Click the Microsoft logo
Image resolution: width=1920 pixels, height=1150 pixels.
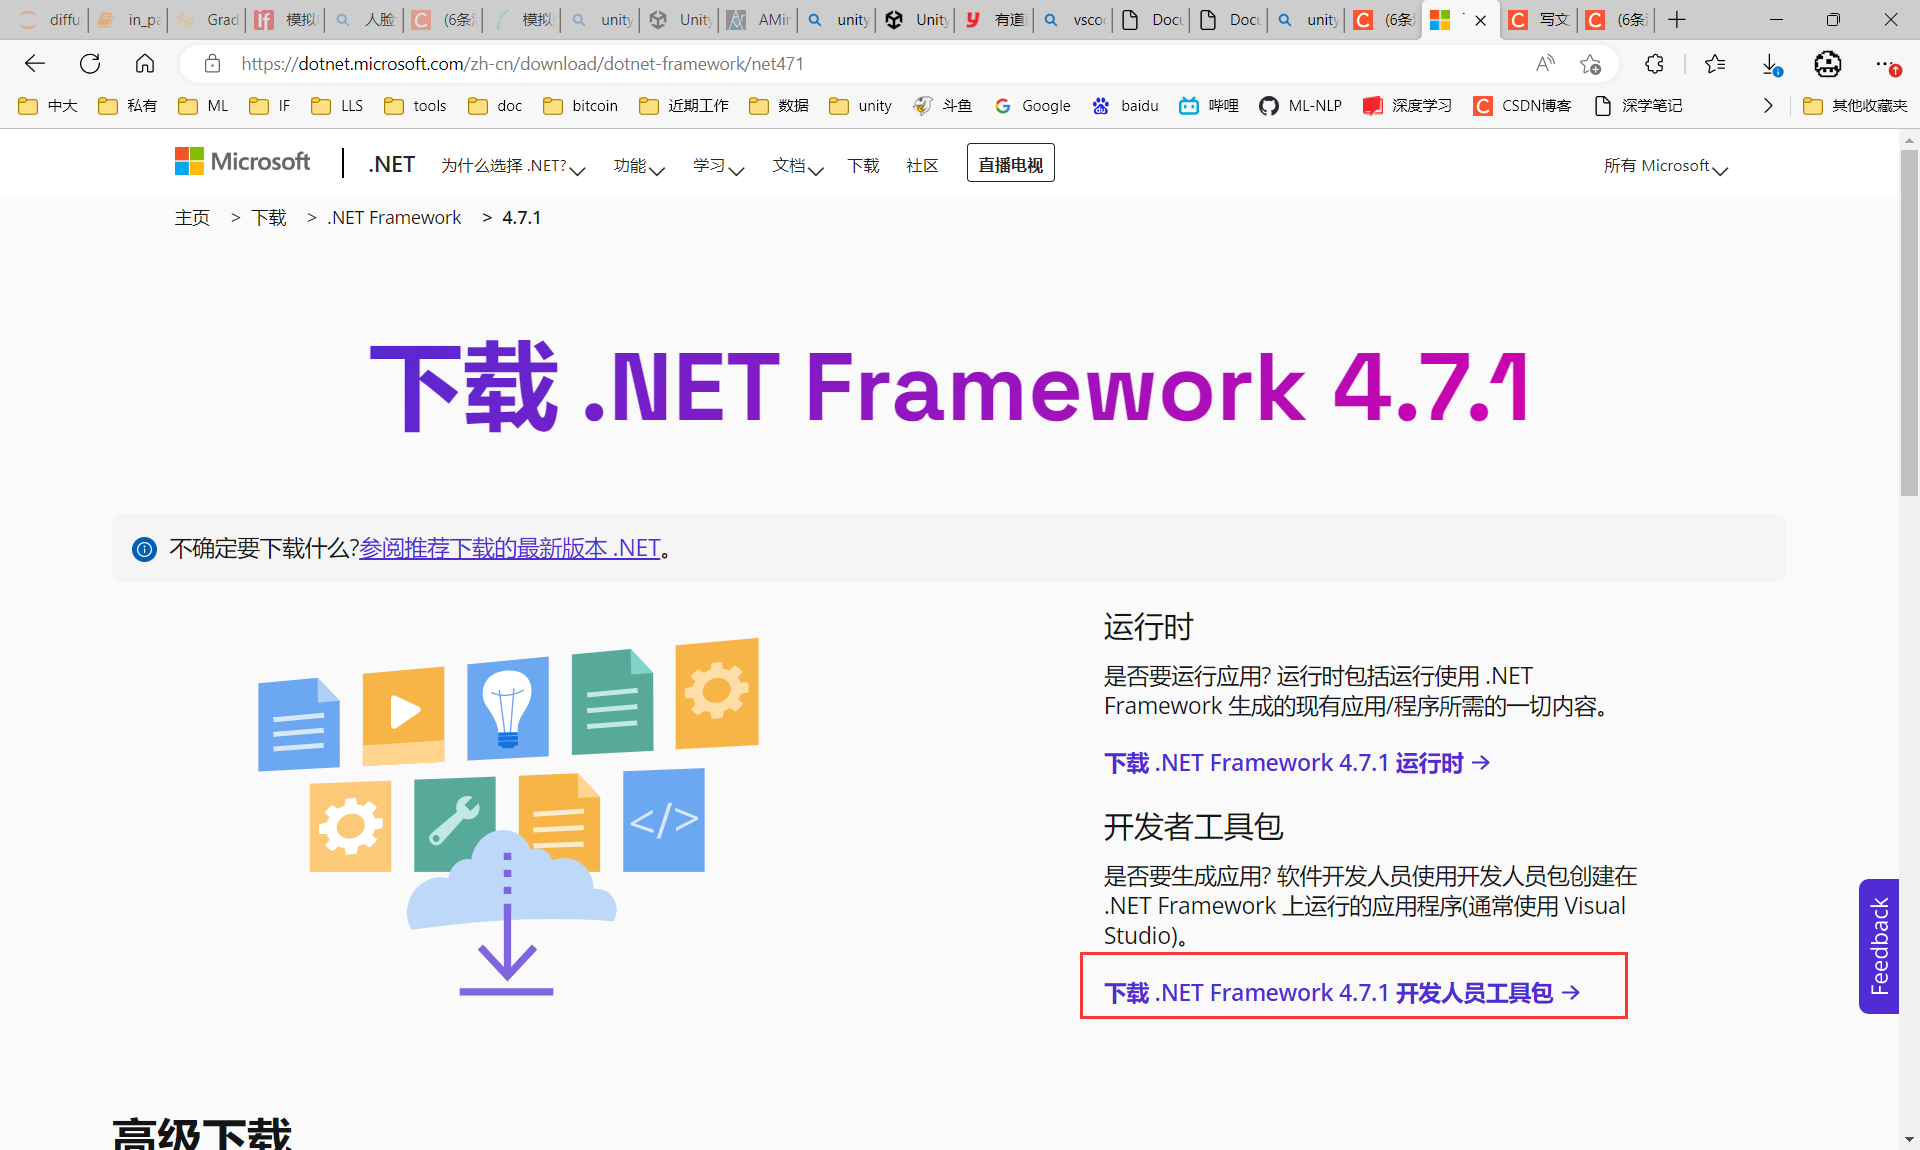tap(242, 162)
